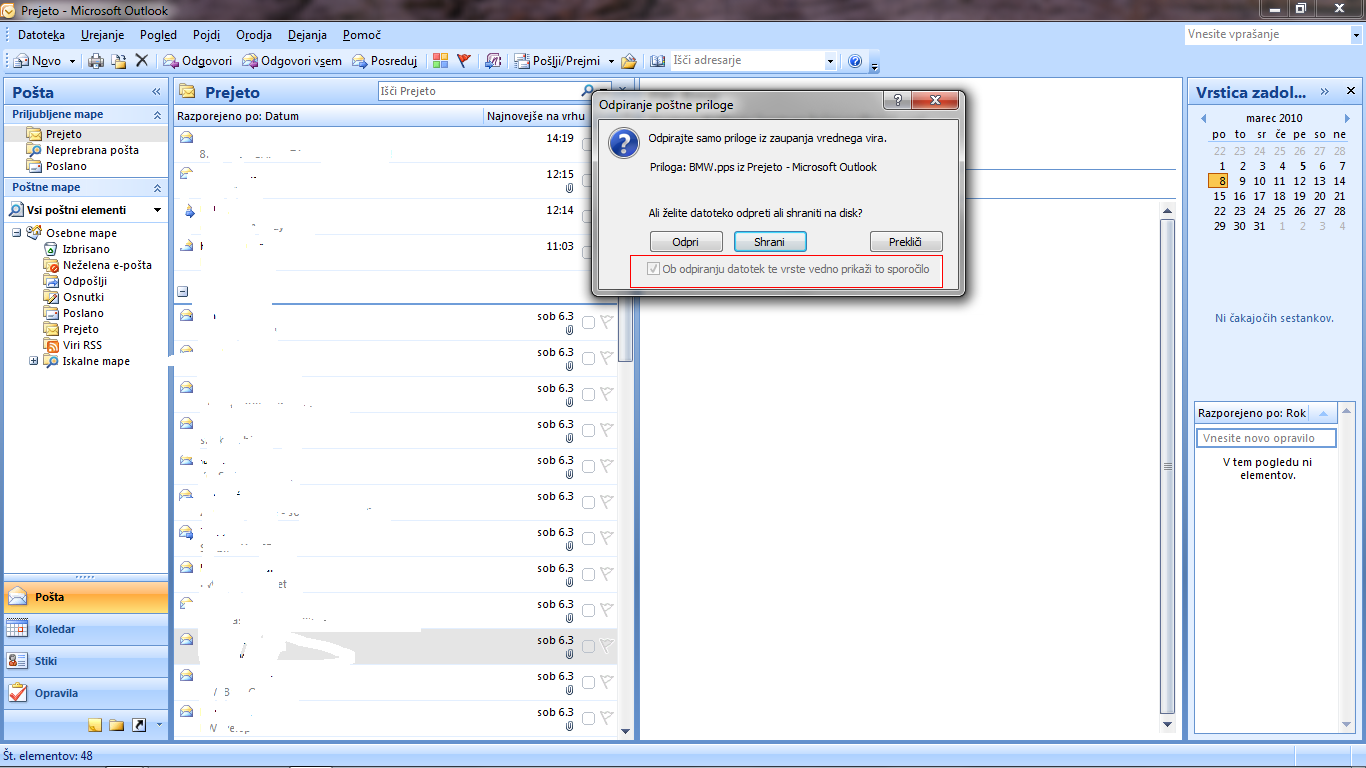Minimize the Pošta navigation pane chevron
The image size is (1366, 768).
156,92
